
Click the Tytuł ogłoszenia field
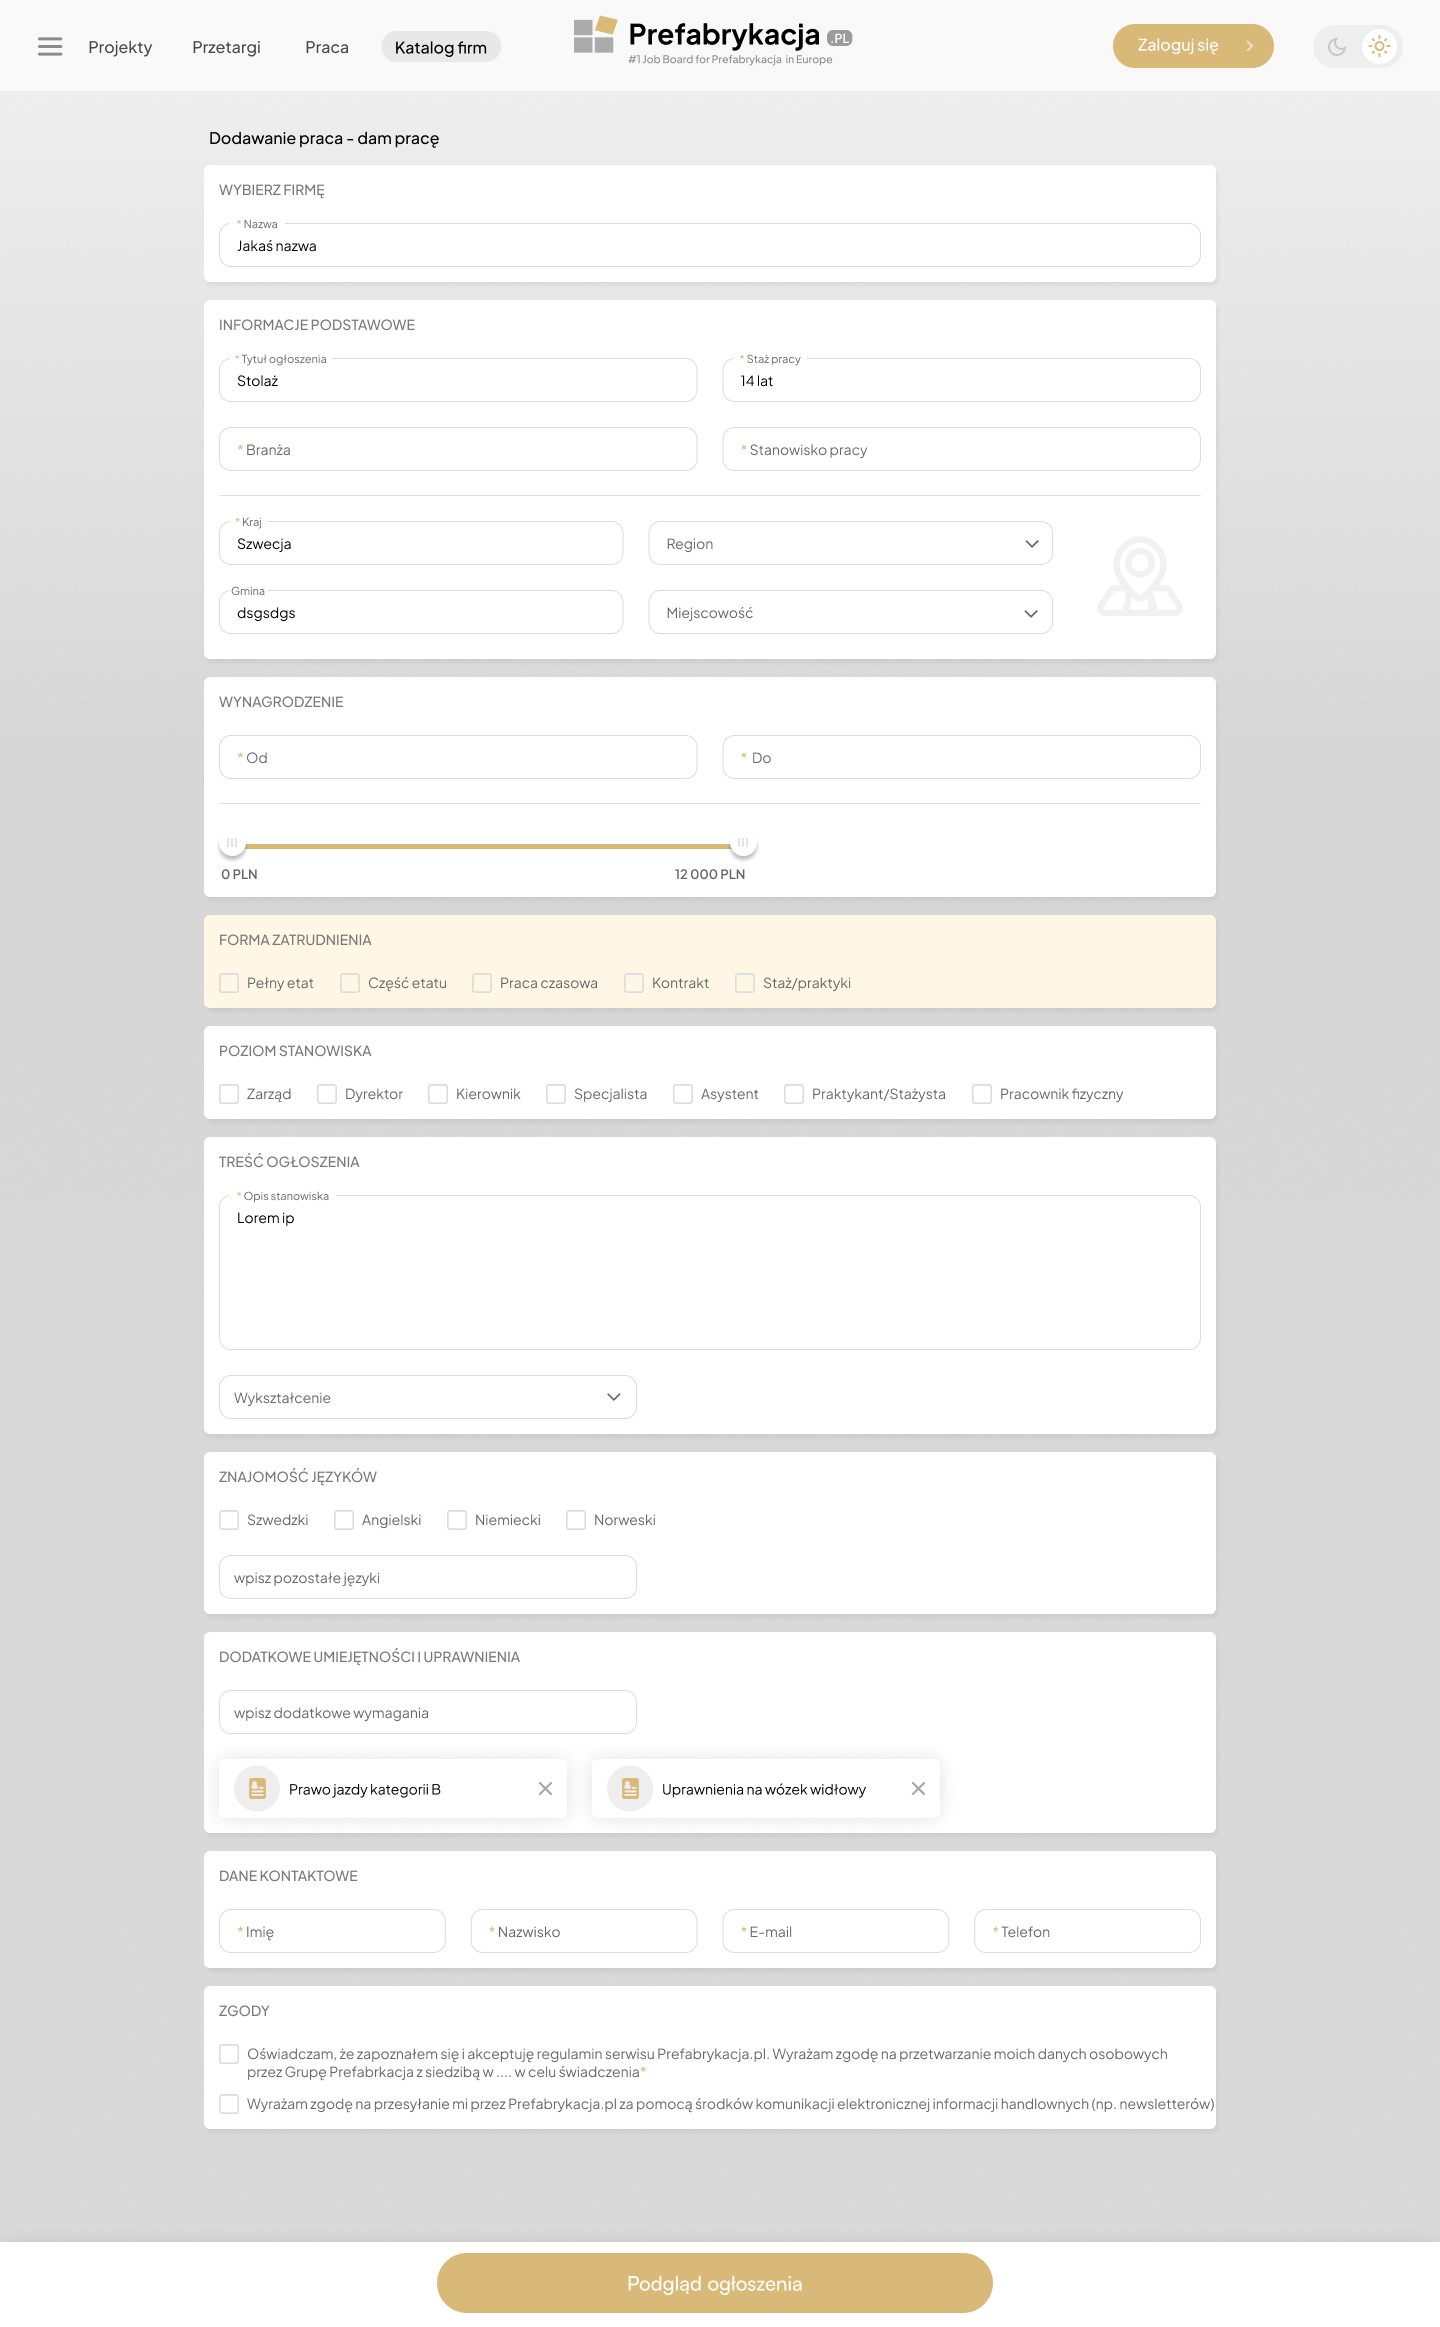pyautogui.click(x=458, y=380)
